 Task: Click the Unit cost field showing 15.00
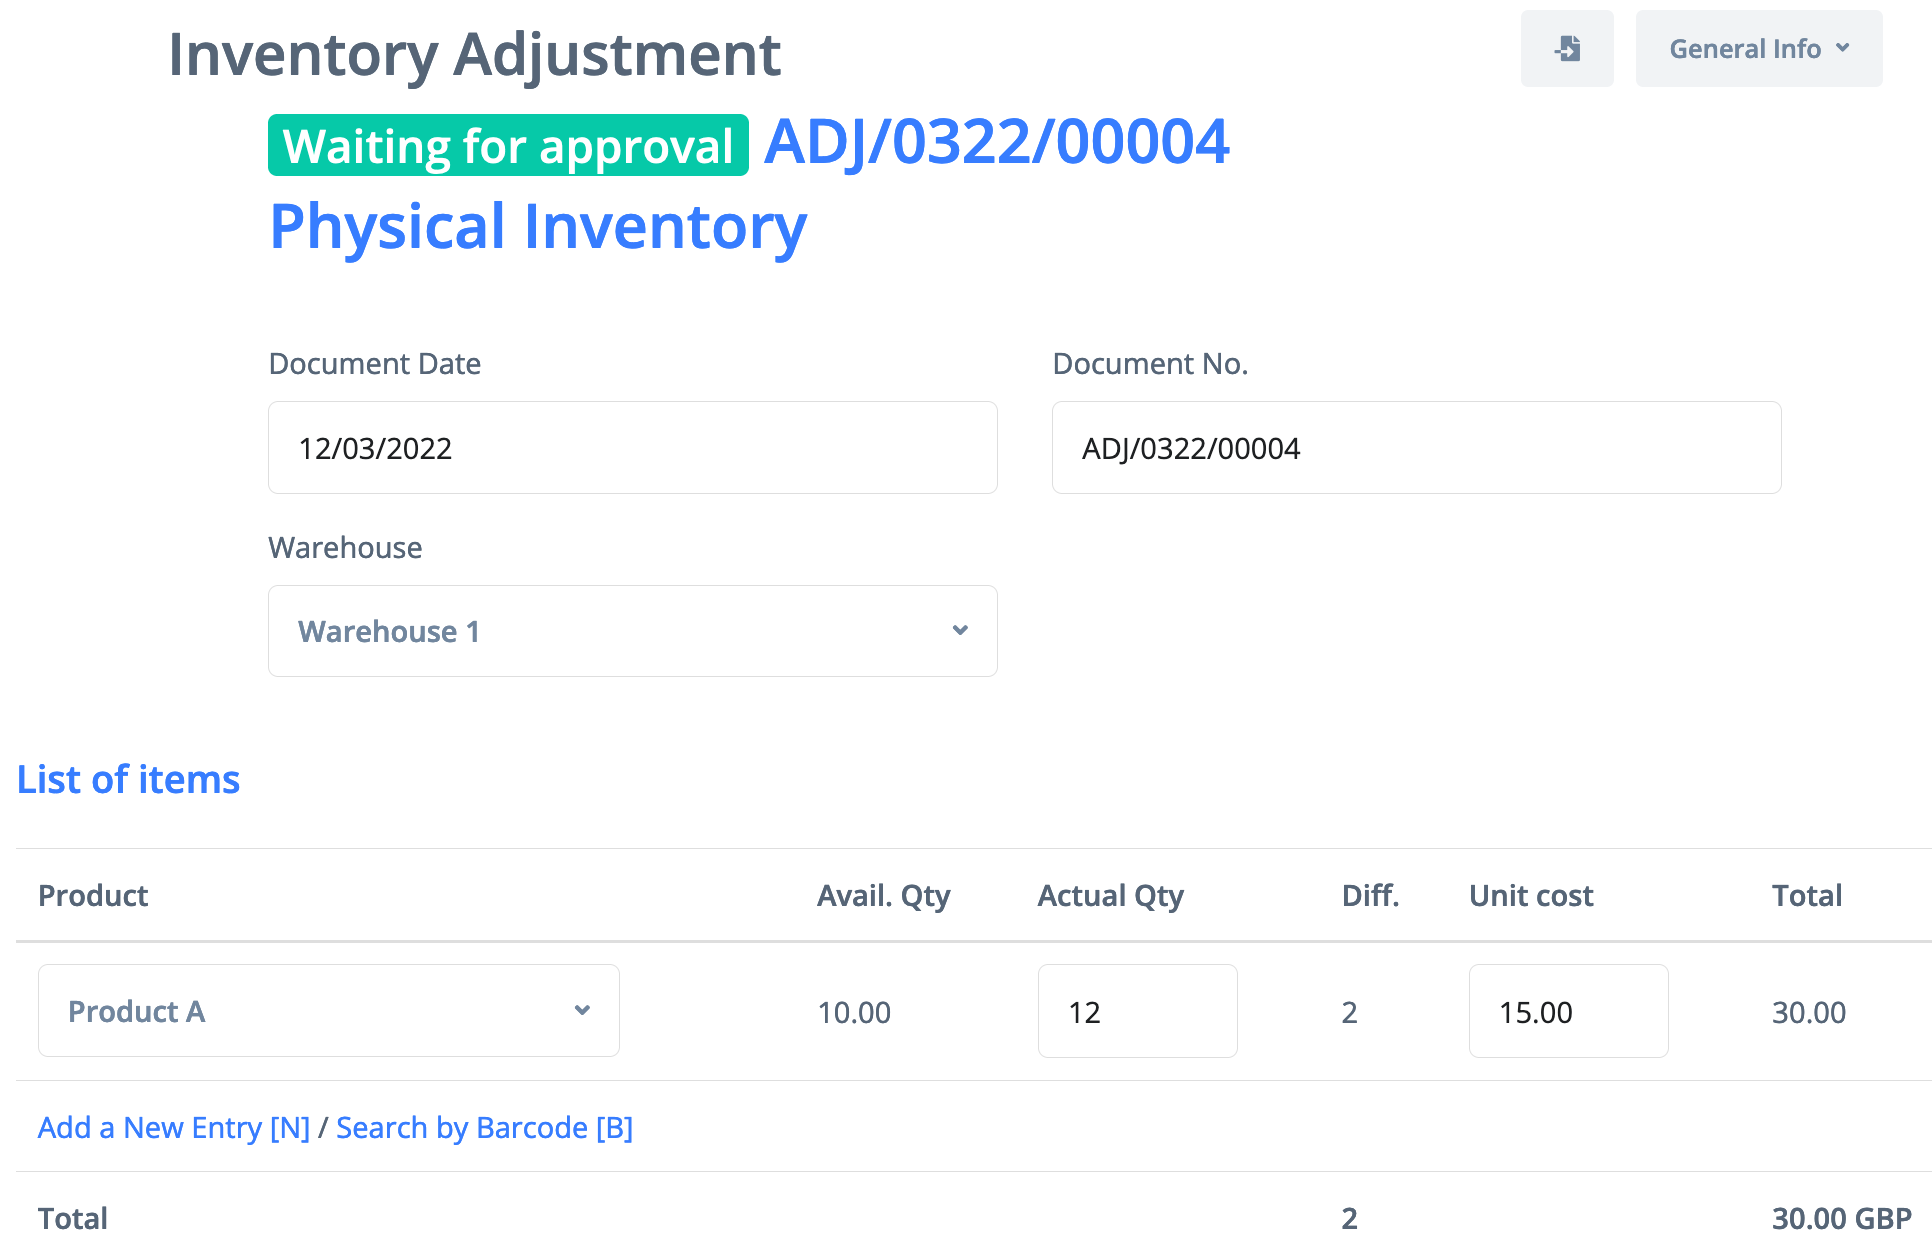[1567, 1011]
